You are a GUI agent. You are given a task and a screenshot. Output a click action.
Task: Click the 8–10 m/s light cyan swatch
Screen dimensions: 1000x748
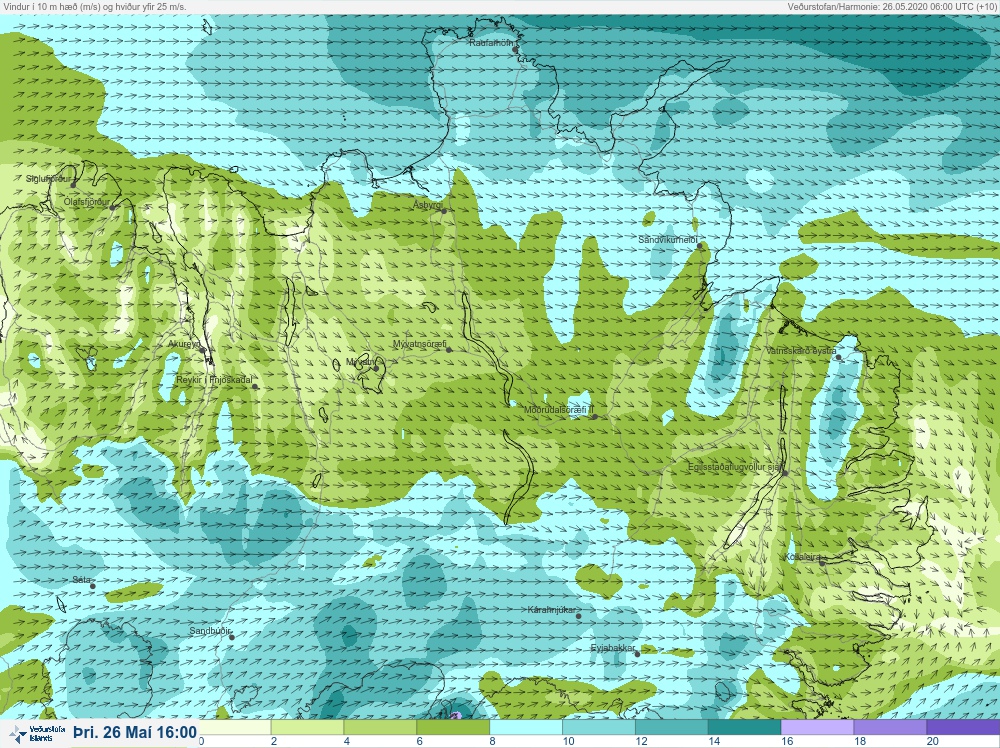point(526,727)
